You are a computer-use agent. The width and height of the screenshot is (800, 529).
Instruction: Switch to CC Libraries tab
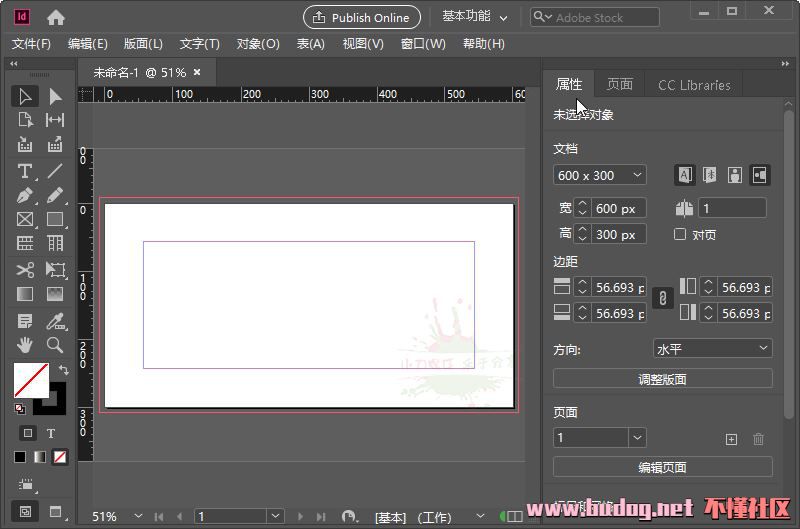[694, 85]
